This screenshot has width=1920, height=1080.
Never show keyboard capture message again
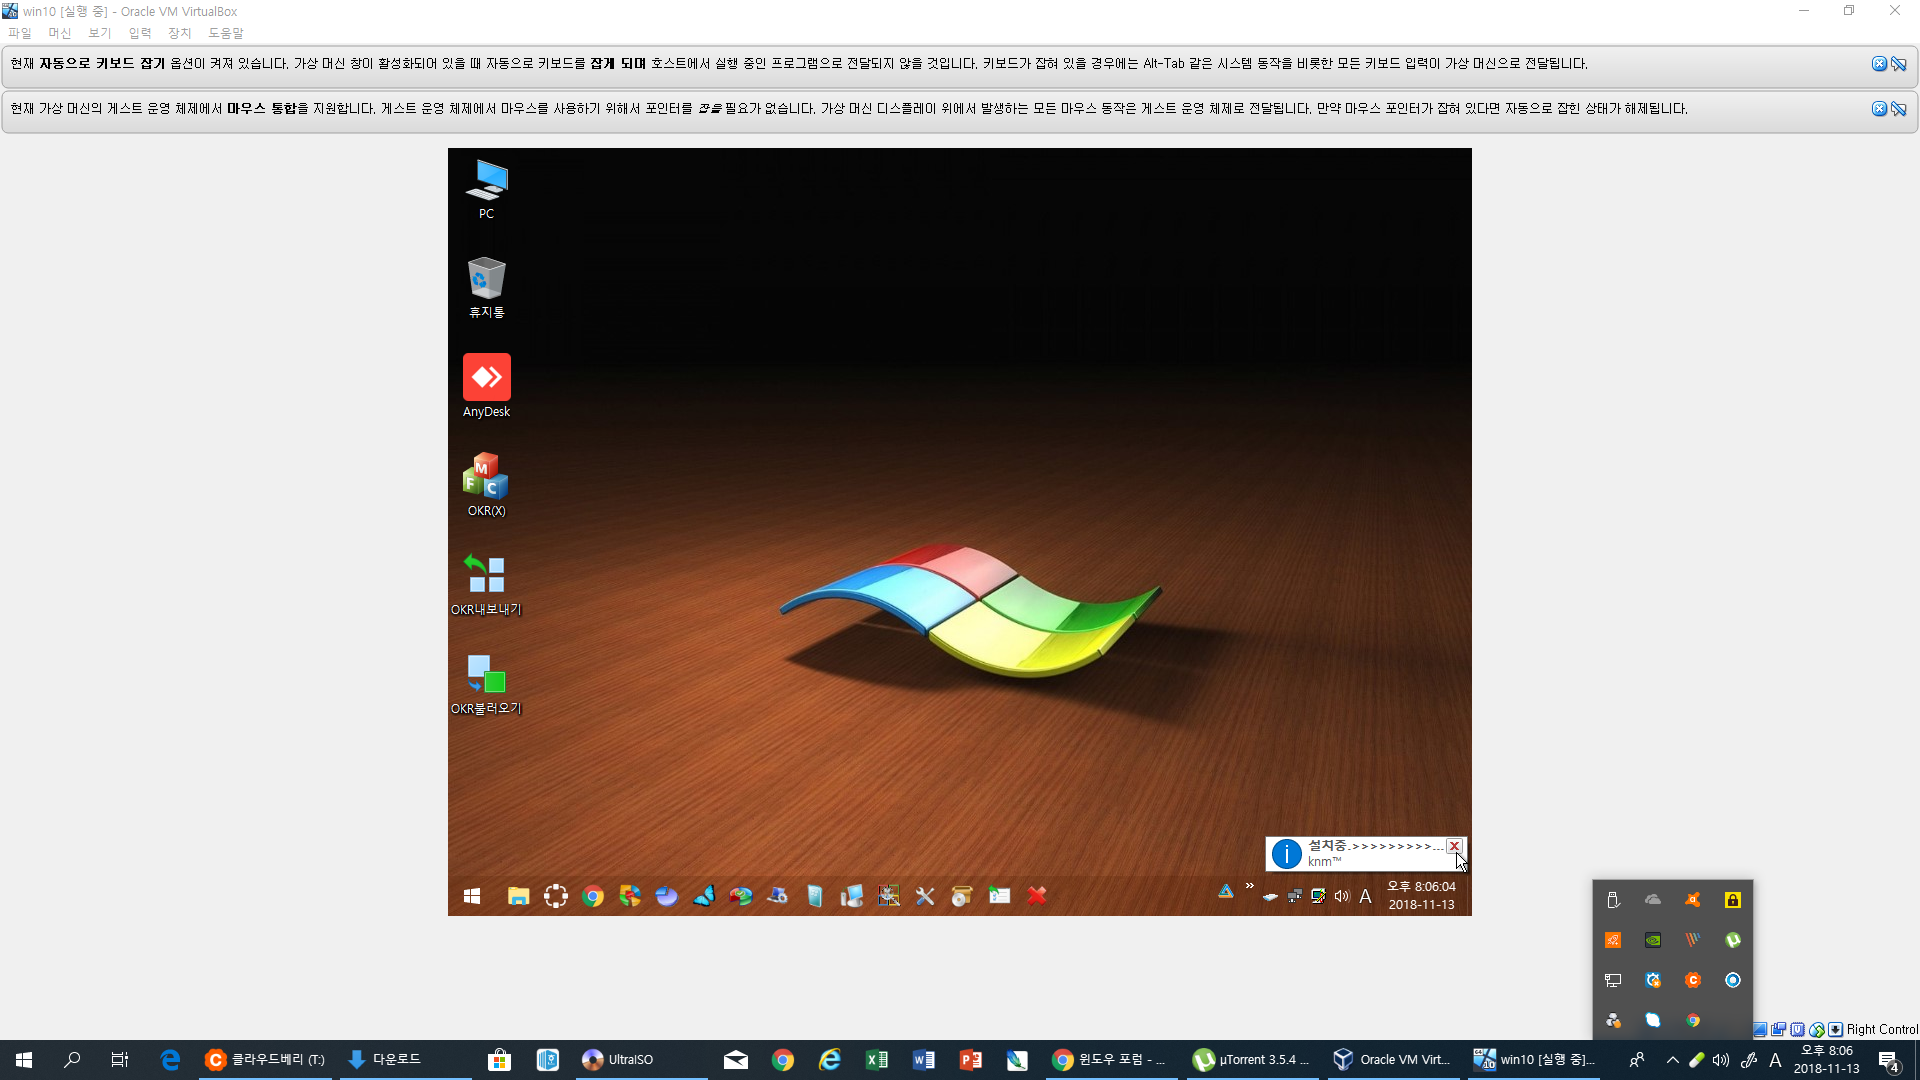(x=1899, y=64)
